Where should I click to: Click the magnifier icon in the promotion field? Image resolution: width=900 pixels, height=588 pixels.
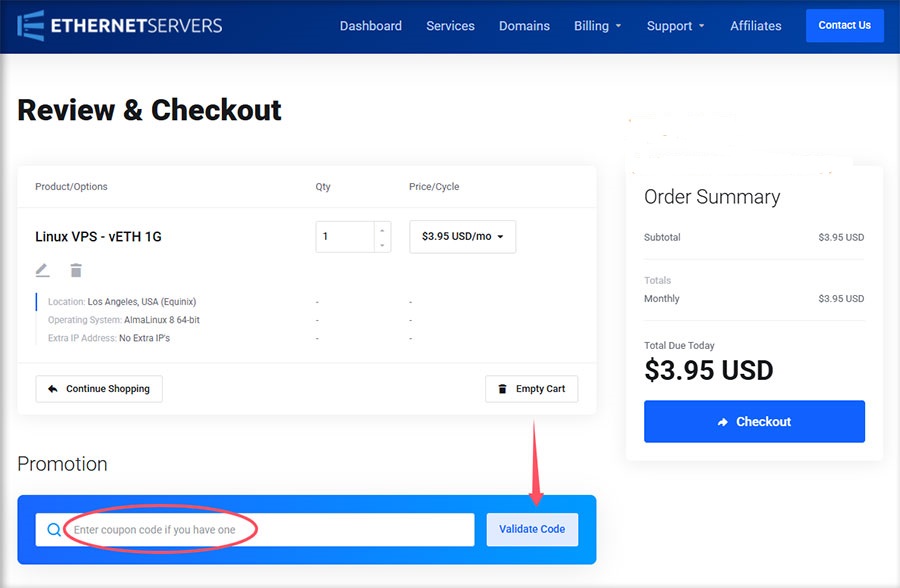click(54, 530)
